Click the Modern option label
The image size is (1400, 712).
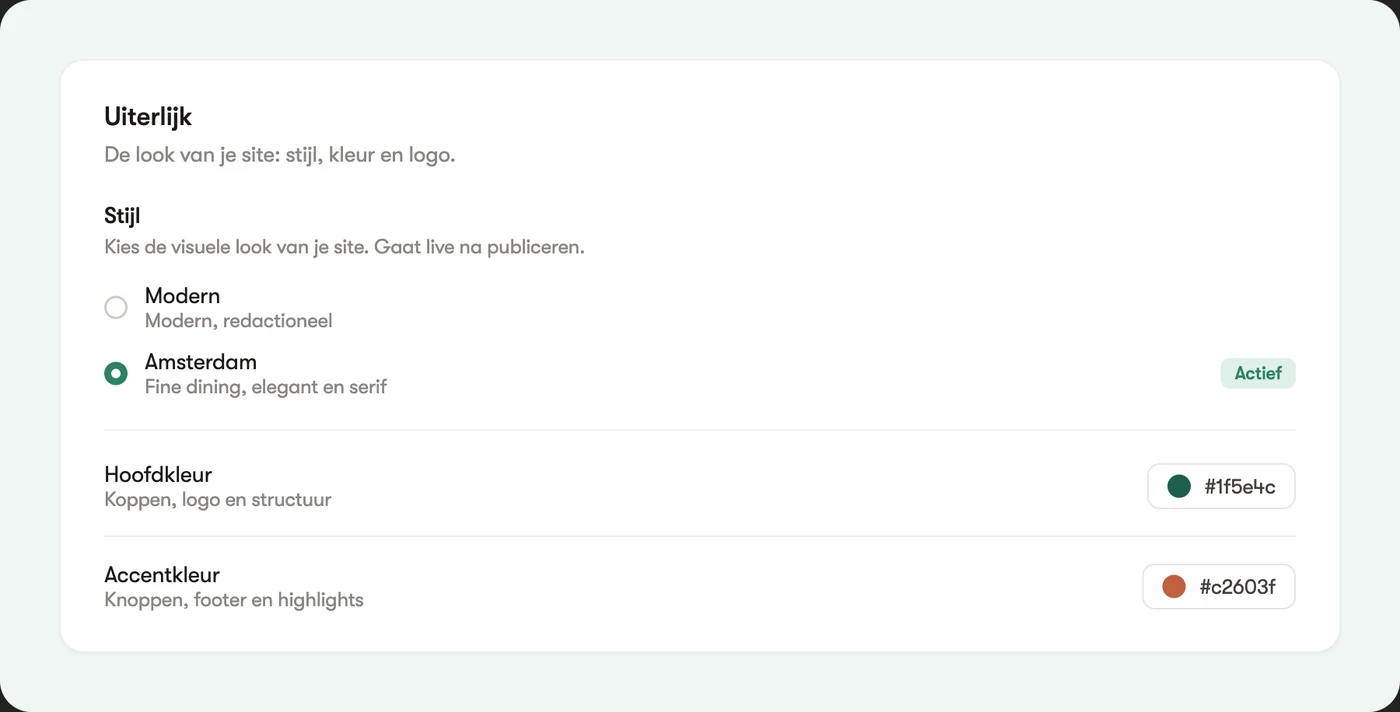pos(182,296)
